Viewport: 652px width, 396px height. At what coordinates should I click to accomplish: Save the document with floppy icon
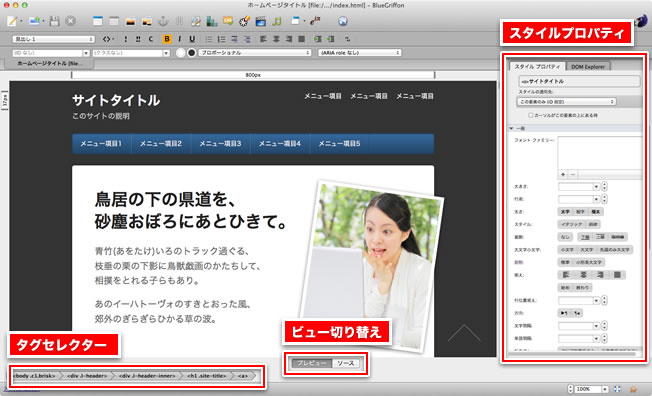[54, 21]
